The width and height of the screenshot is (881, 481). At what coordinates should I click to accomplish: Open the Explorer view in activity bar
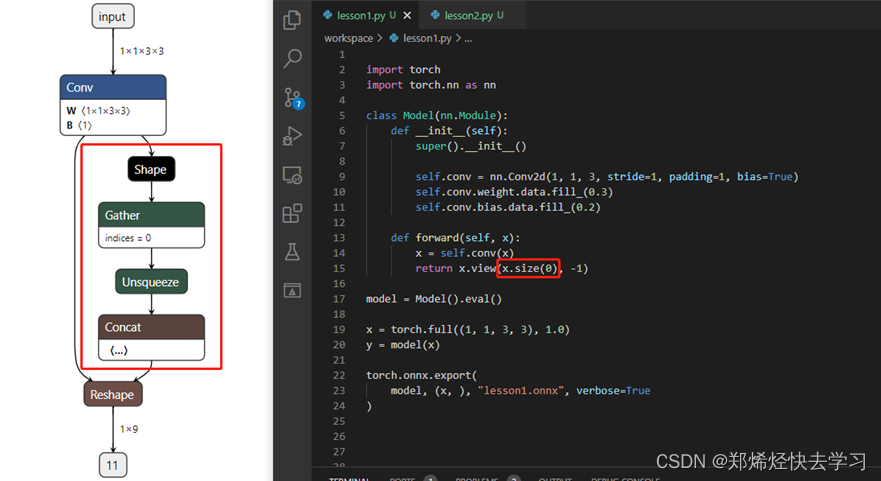292,20
